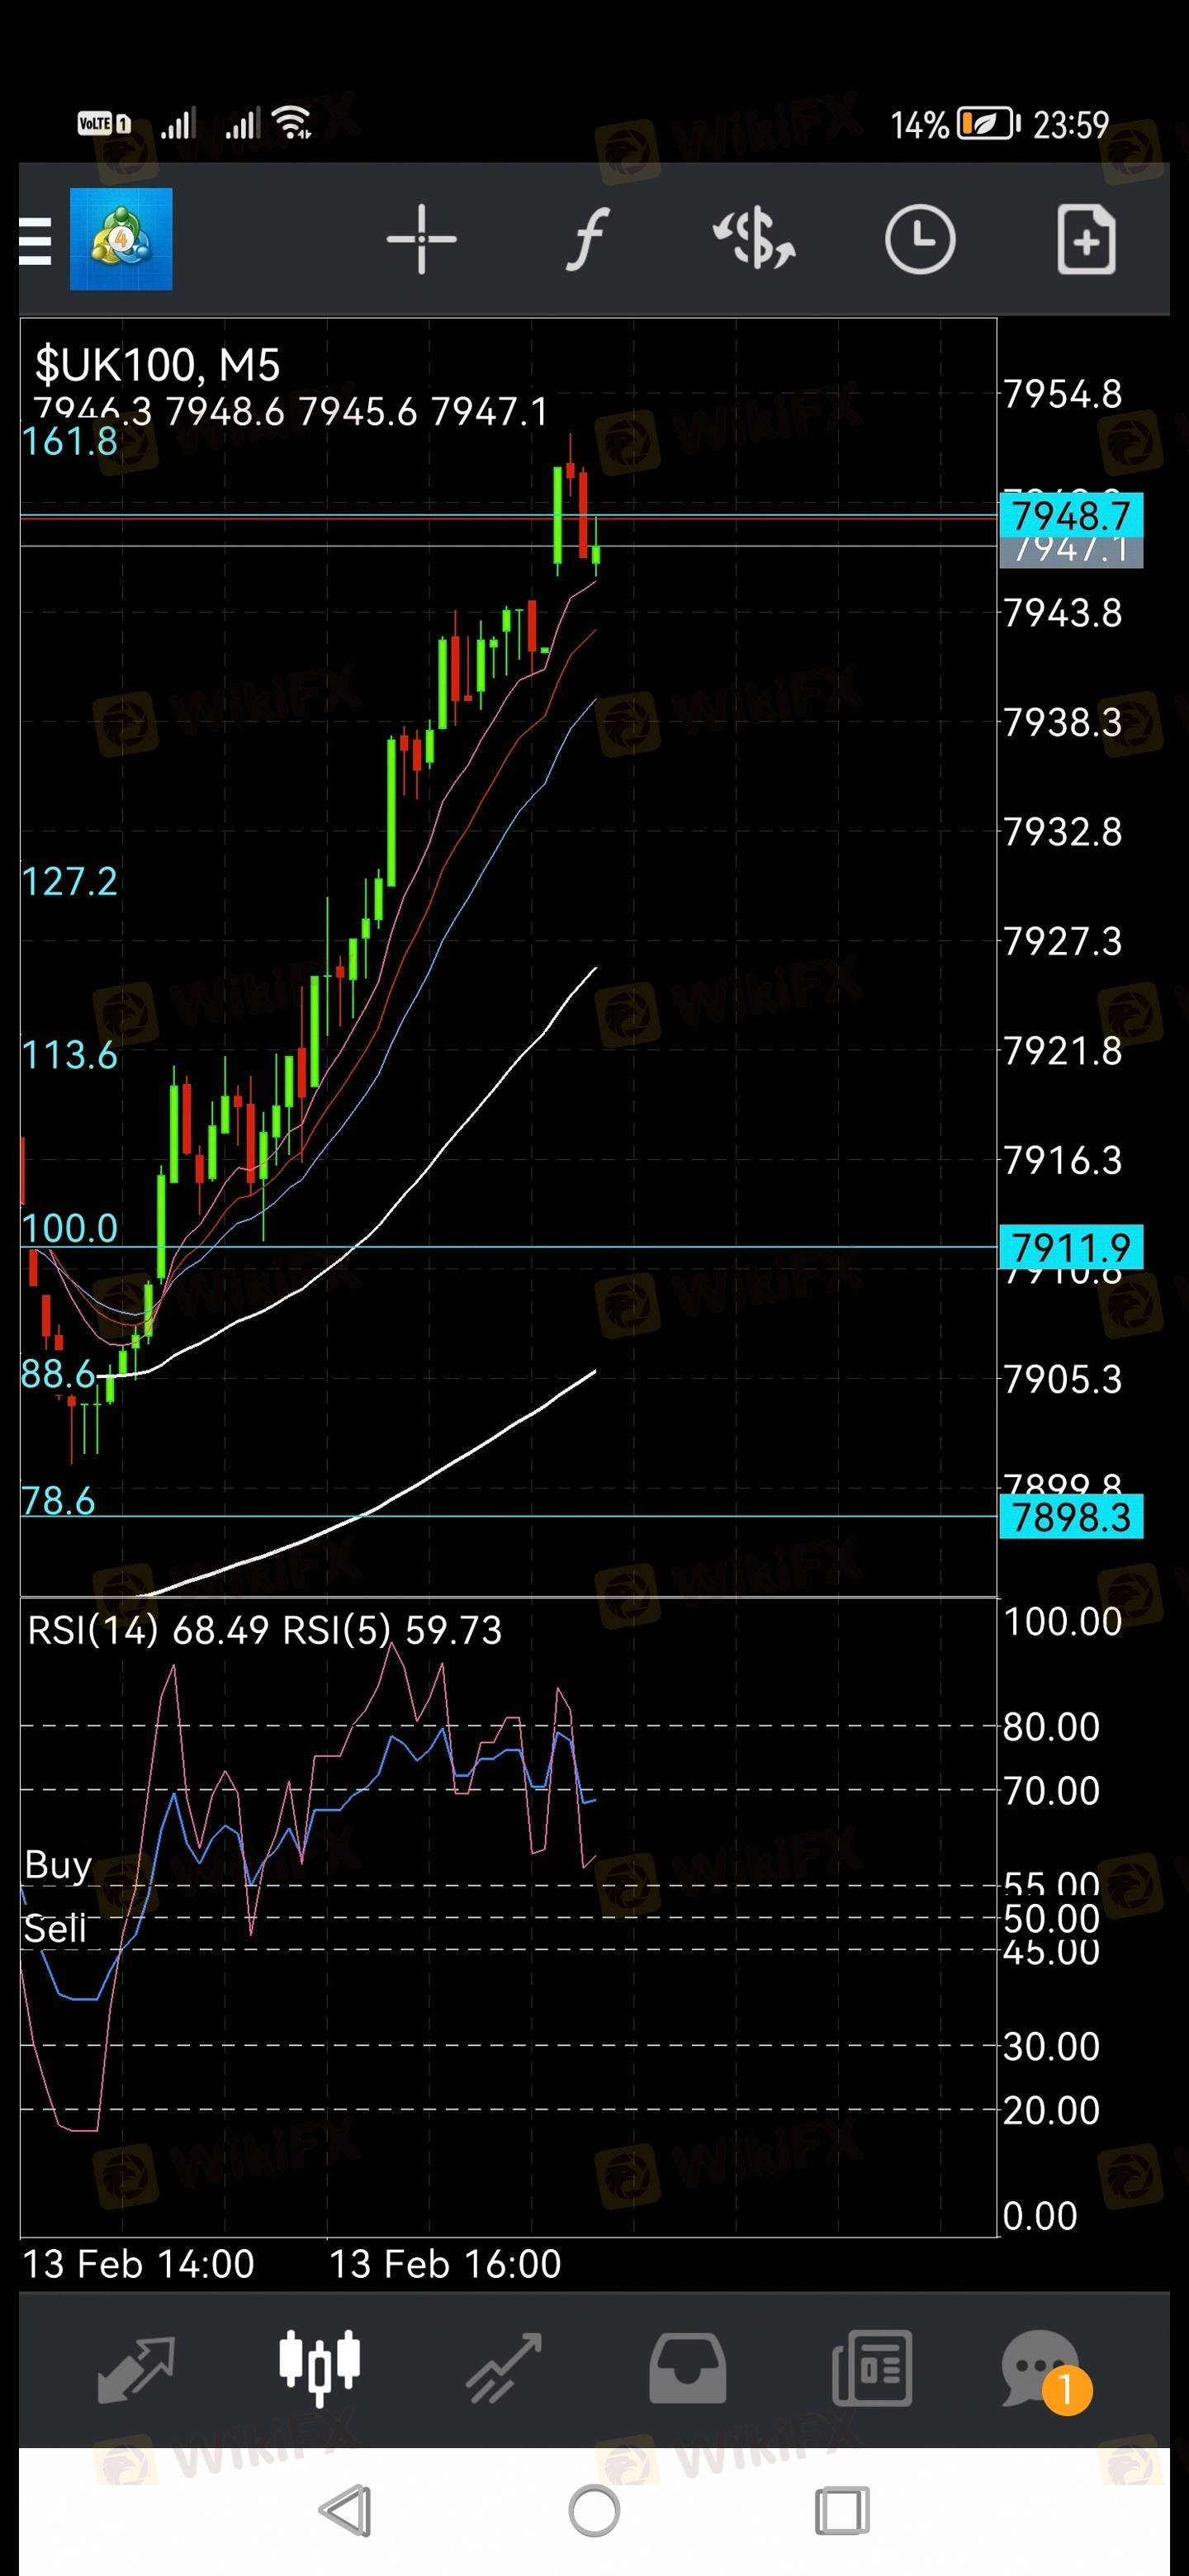The height and width of the screenshot is (2576, 1189).
Task: Tap the 7927.3 price scale value
Action: pos(1062,941)
